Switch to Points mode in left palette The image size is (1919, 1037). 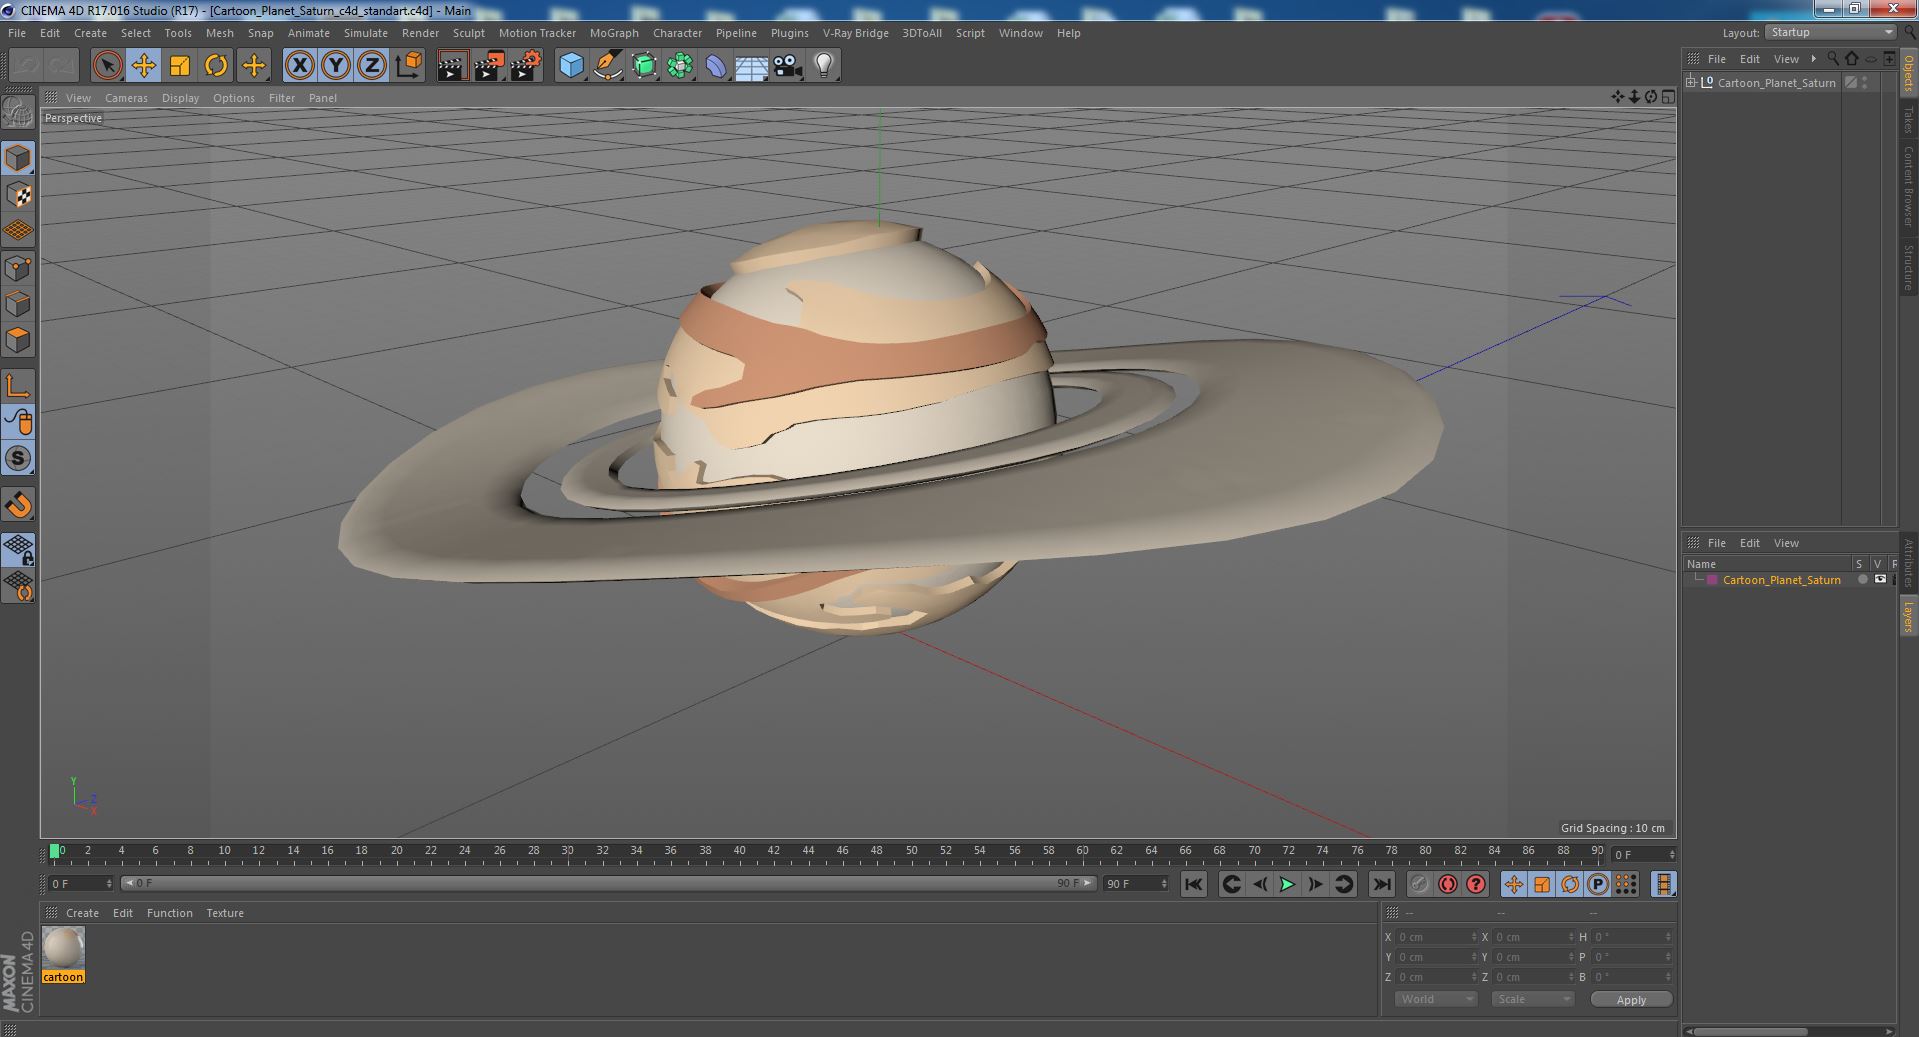click(18, 267)
